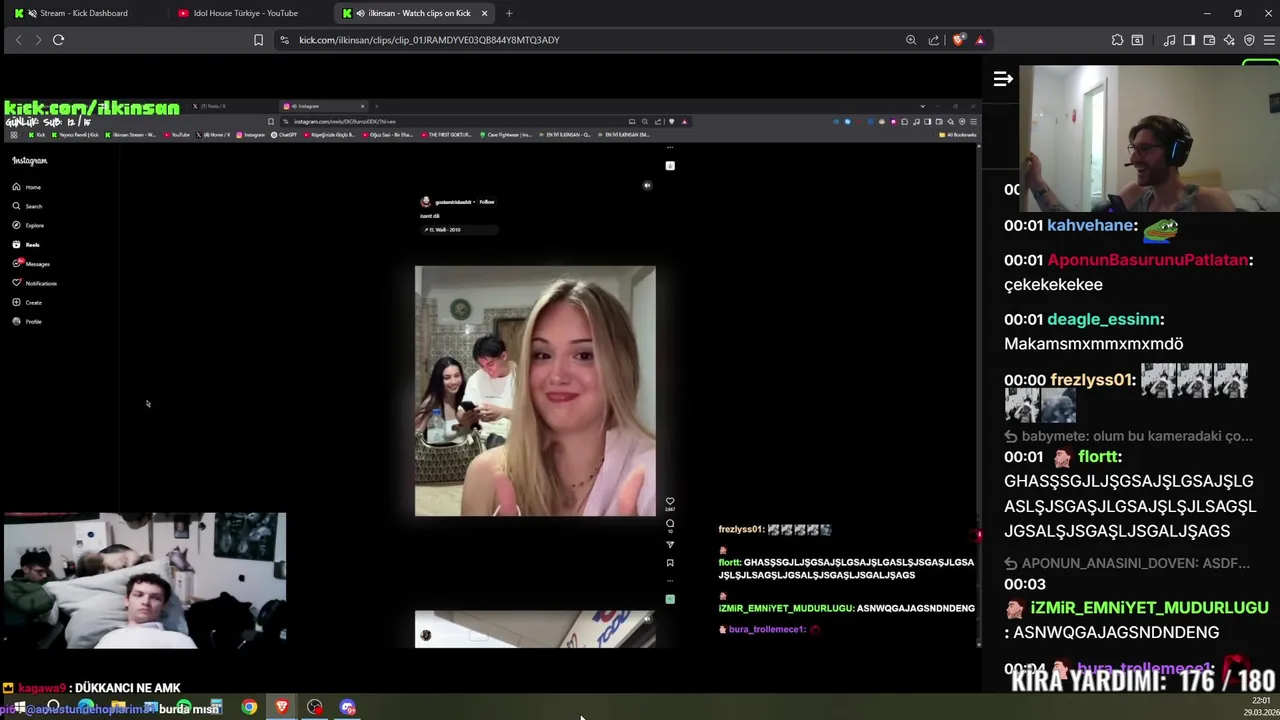Click Instagram Reels in the streamed video
Screen dimensions: 1280x720
[x=26, y=244]
